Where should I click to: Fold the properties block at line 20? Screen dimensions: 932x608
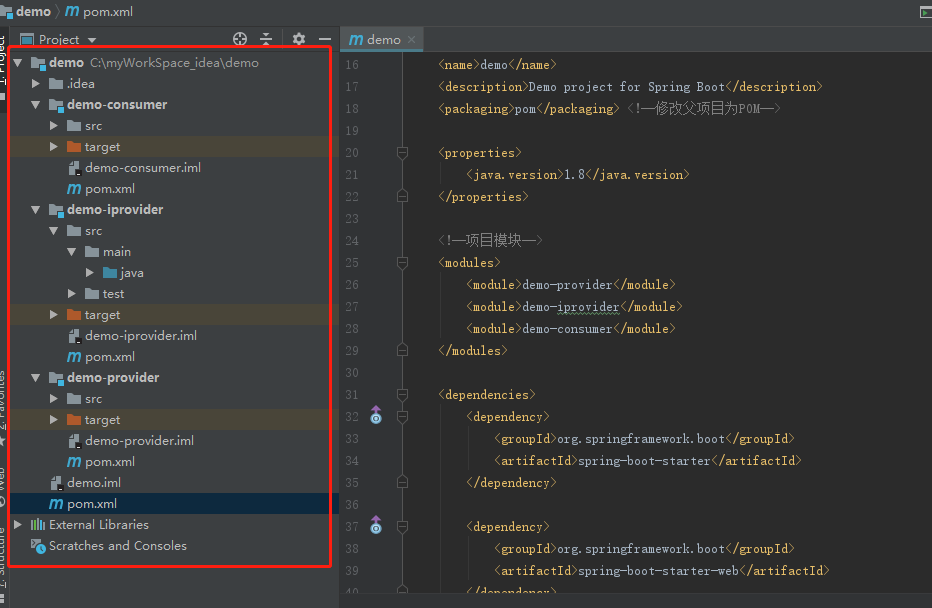(x=402, y=153)
